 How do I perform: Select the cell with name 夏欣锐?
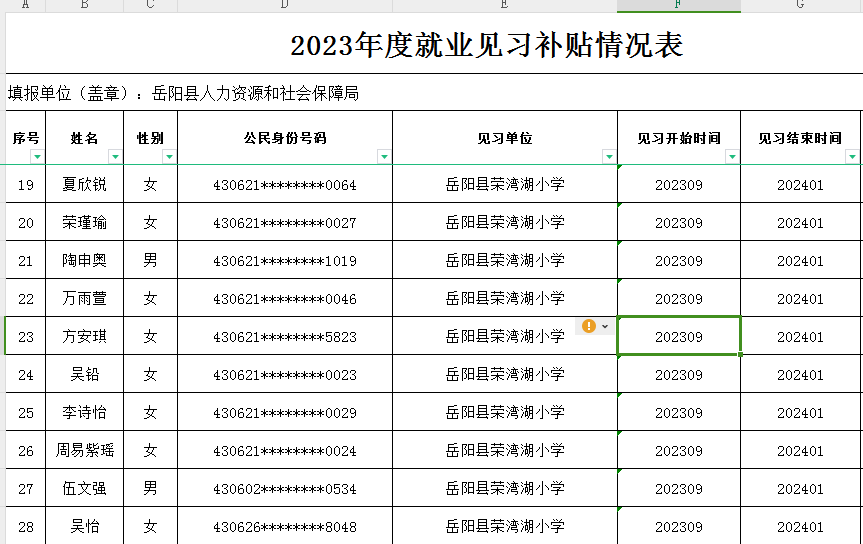84,185
